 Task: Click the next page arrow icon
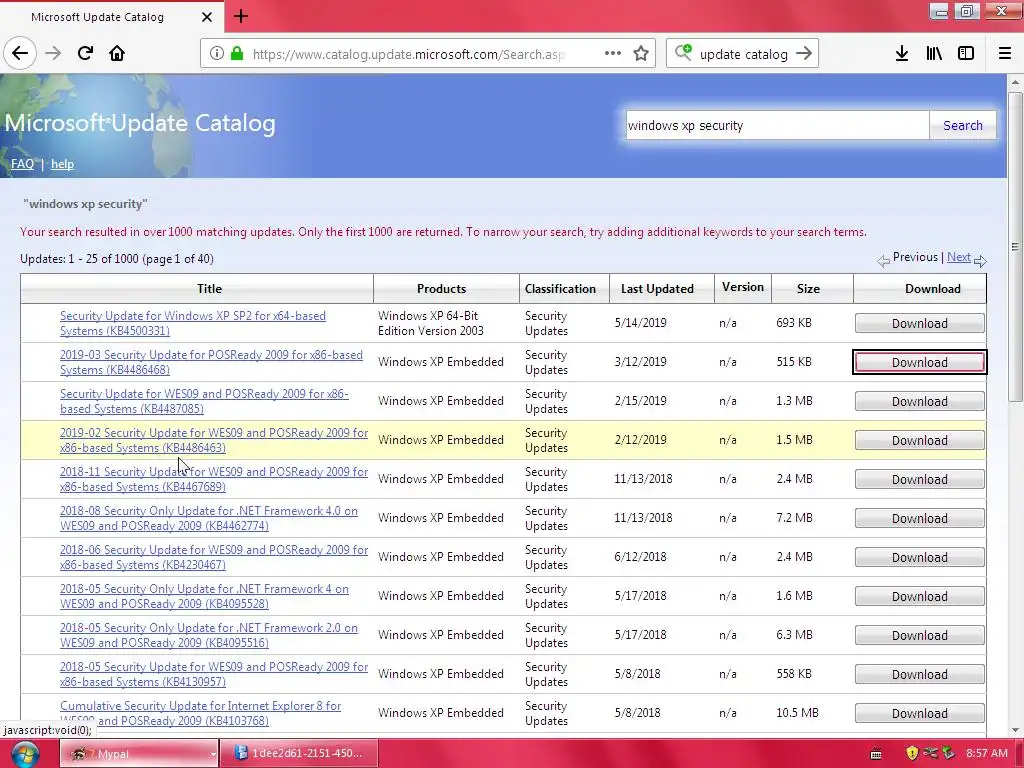point(980,261)
